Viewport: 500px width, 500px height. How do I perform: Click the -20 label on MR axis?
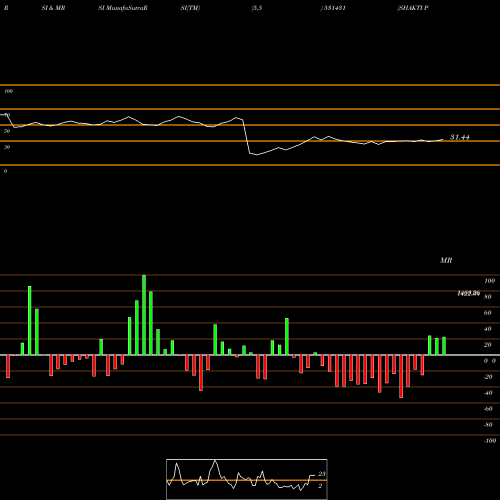(x=488, y=377)
